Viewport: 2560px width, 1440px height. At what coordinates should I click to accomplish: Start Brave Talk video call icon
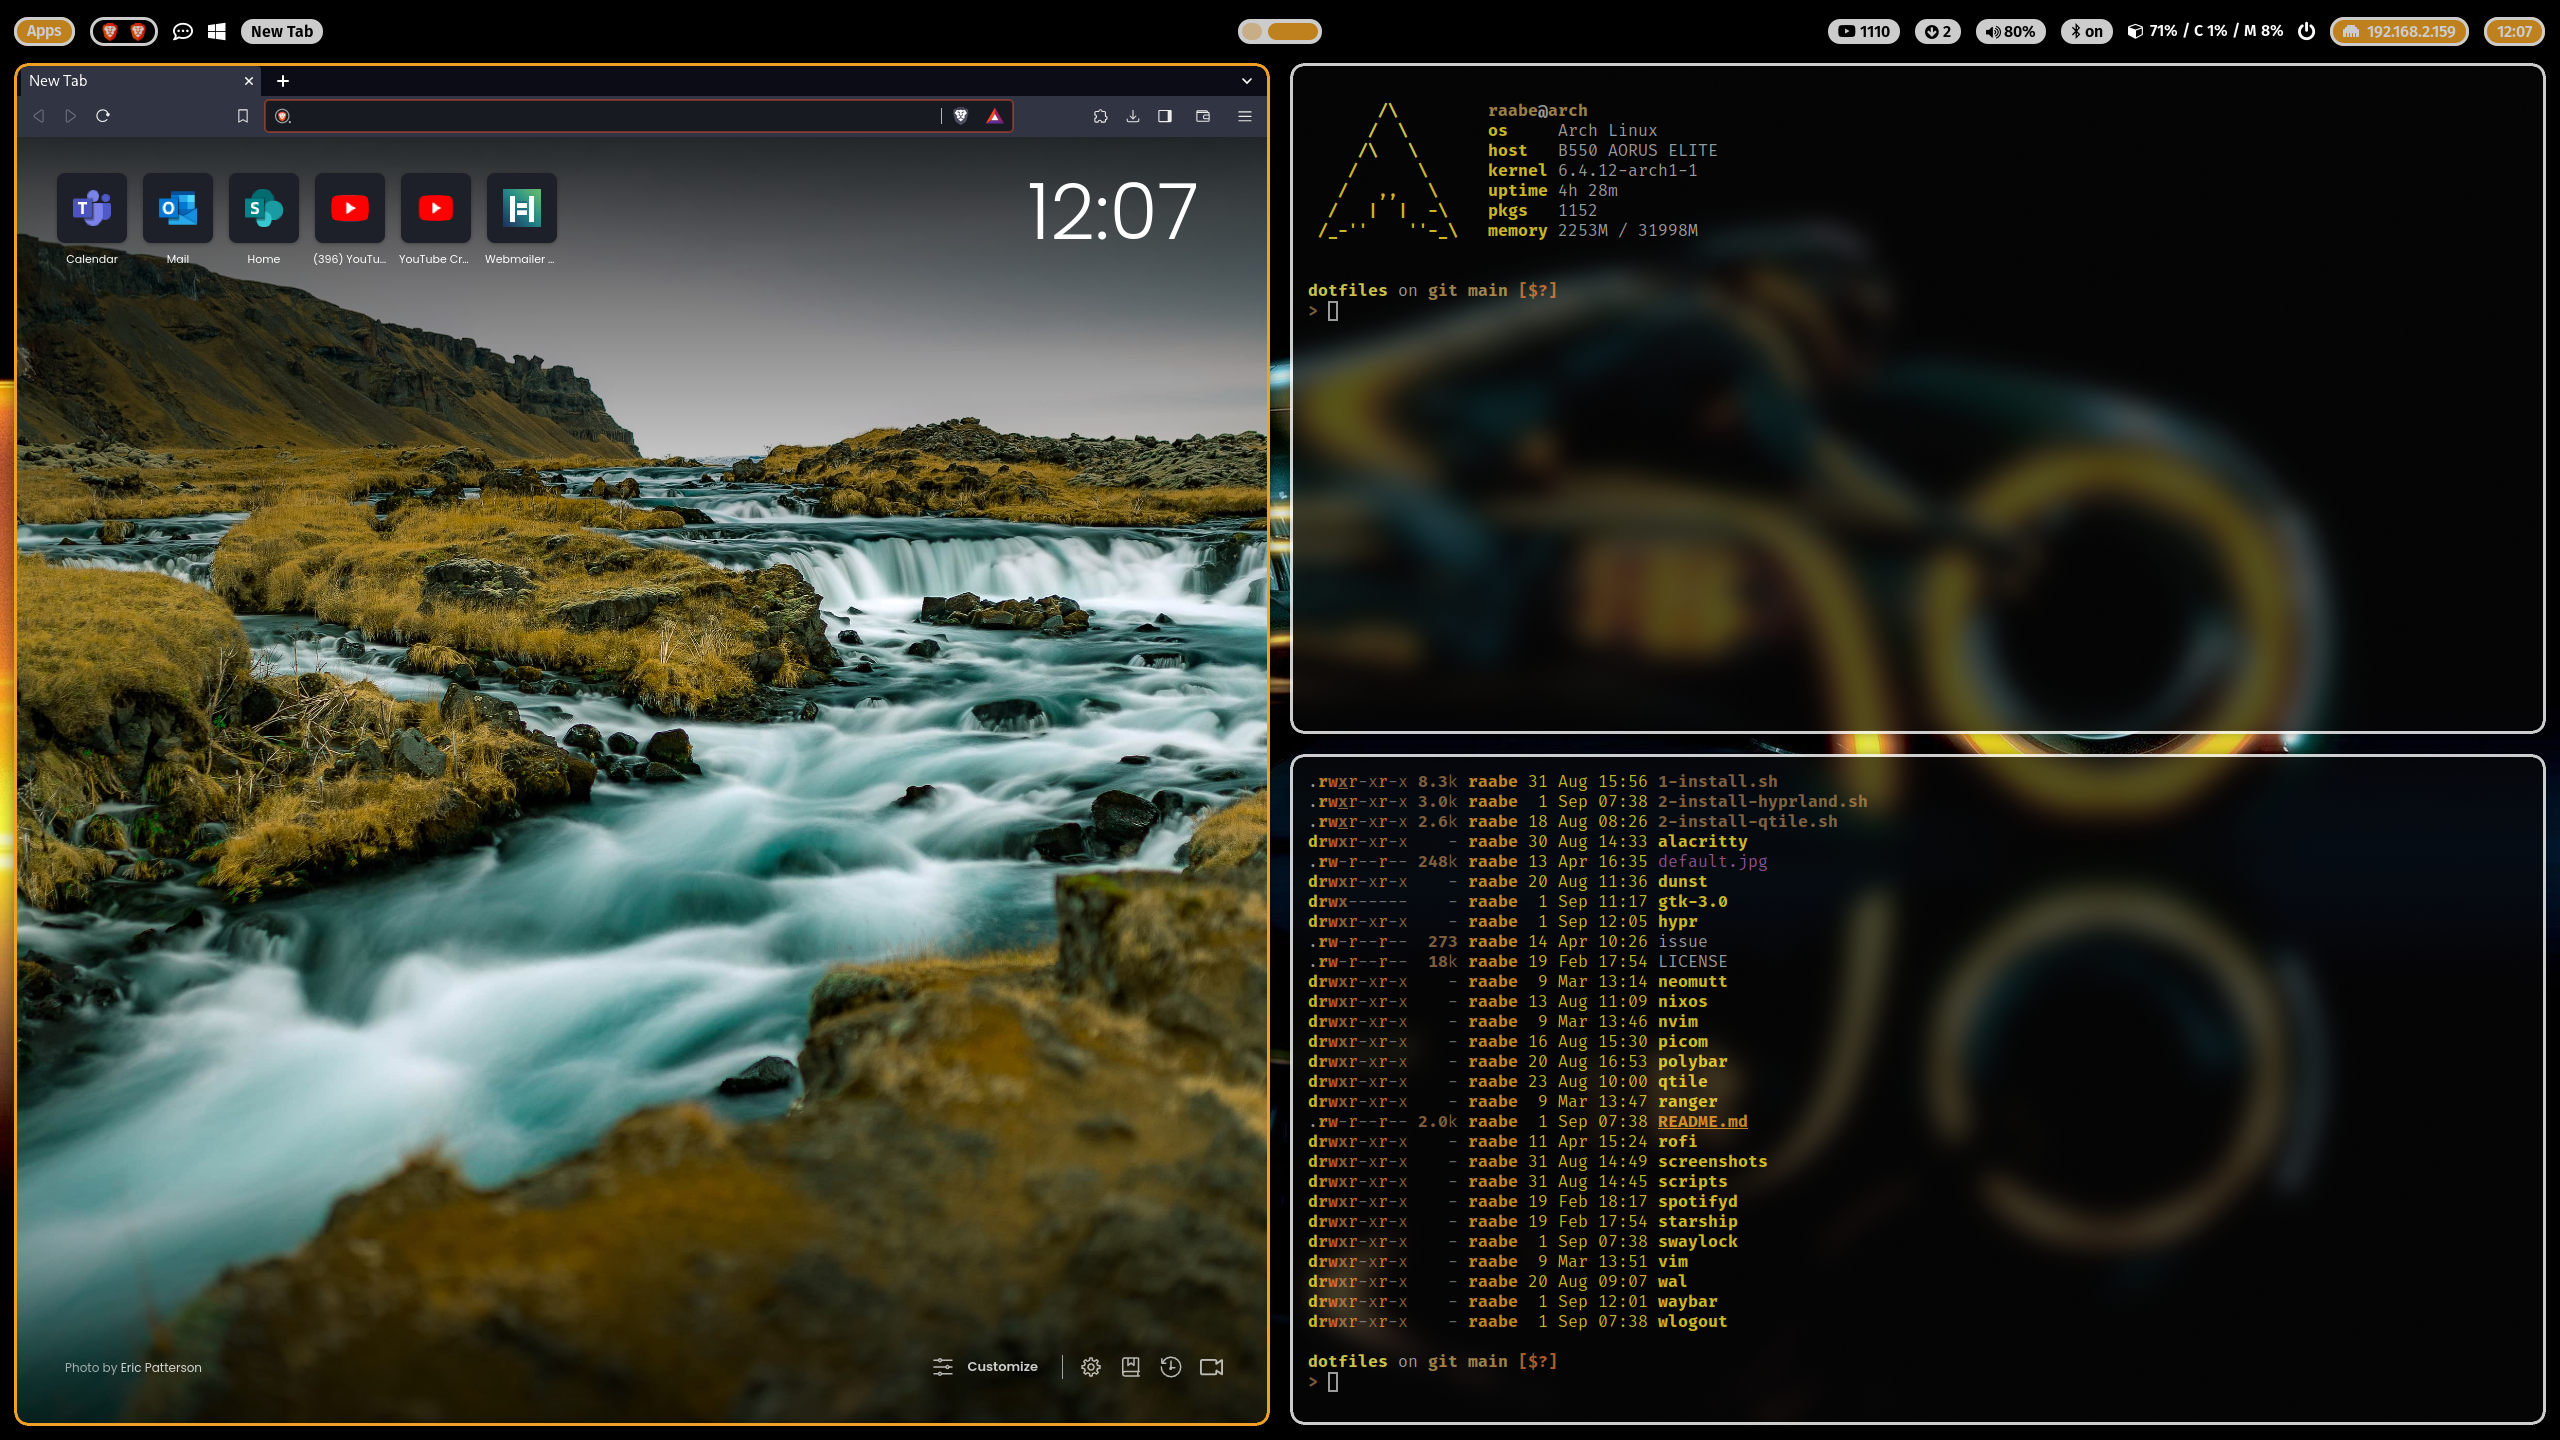[1211, 1367]
